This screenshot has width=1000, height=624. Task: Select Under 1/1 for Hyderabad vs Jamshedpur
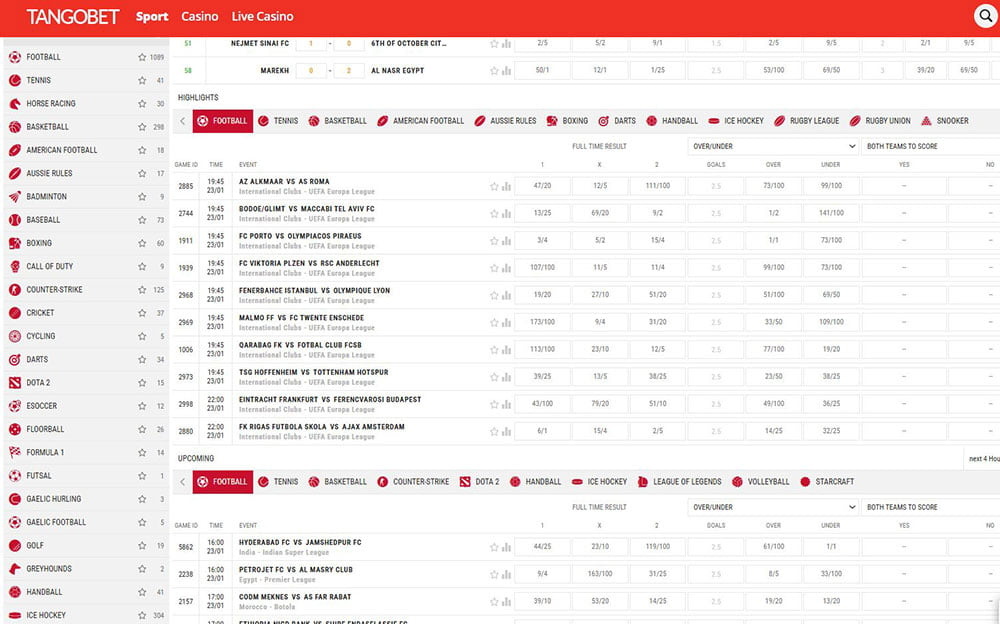[831, 546]
